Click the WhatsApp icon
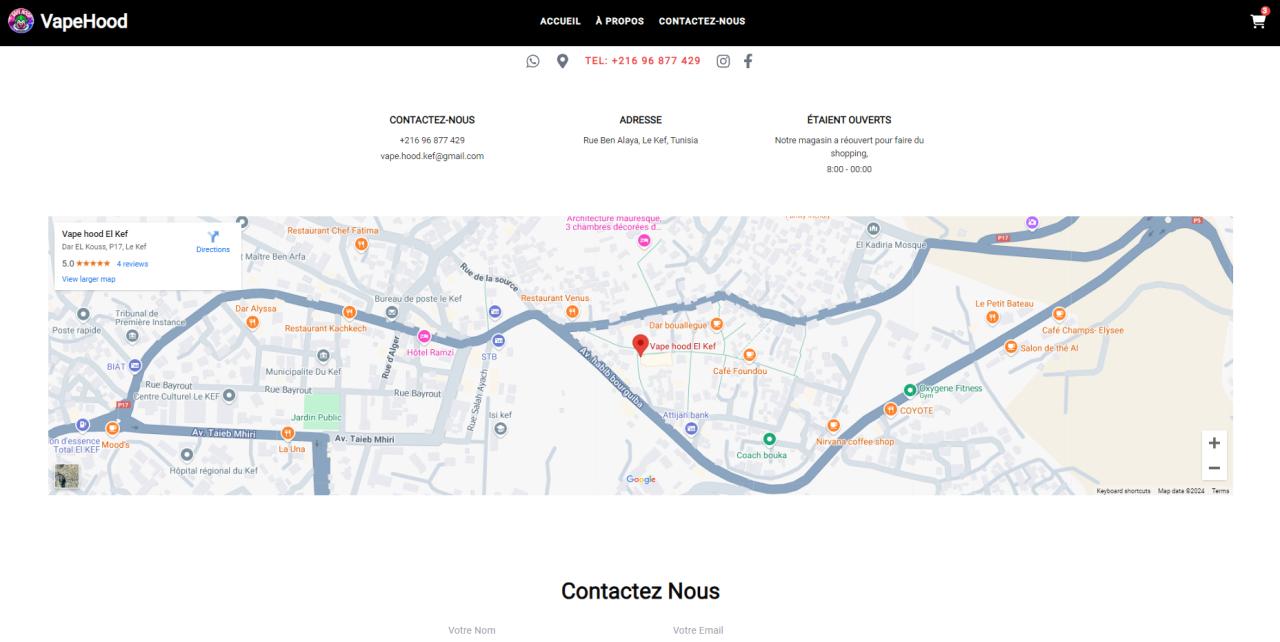 click(x=533, y=61)
